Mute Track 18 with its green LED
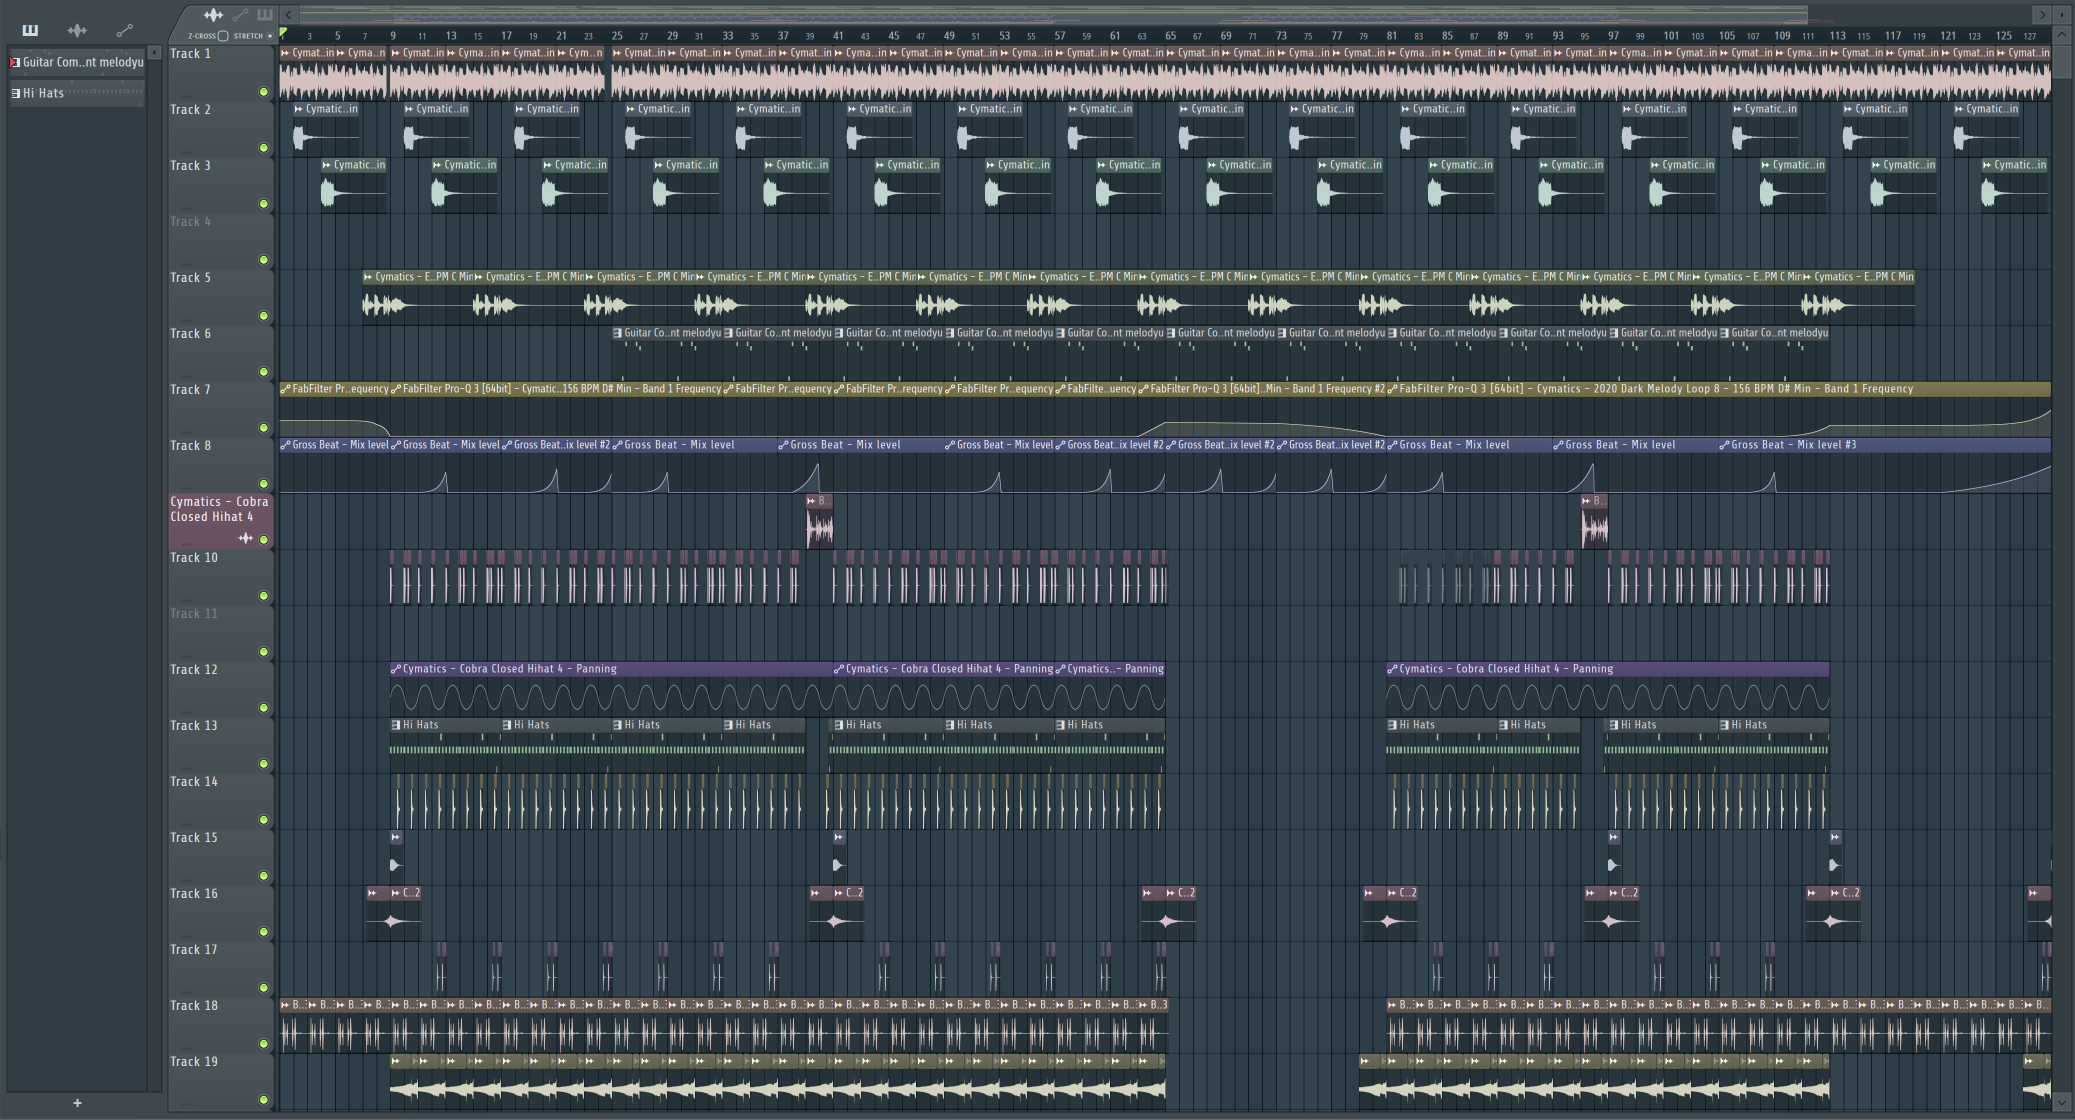The height and width of the screenshot is (1120, 2075). coord(264,1044)
